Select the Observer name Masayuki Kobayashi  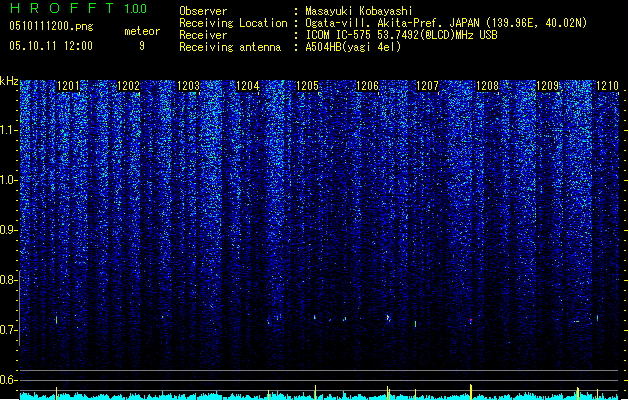359,11
